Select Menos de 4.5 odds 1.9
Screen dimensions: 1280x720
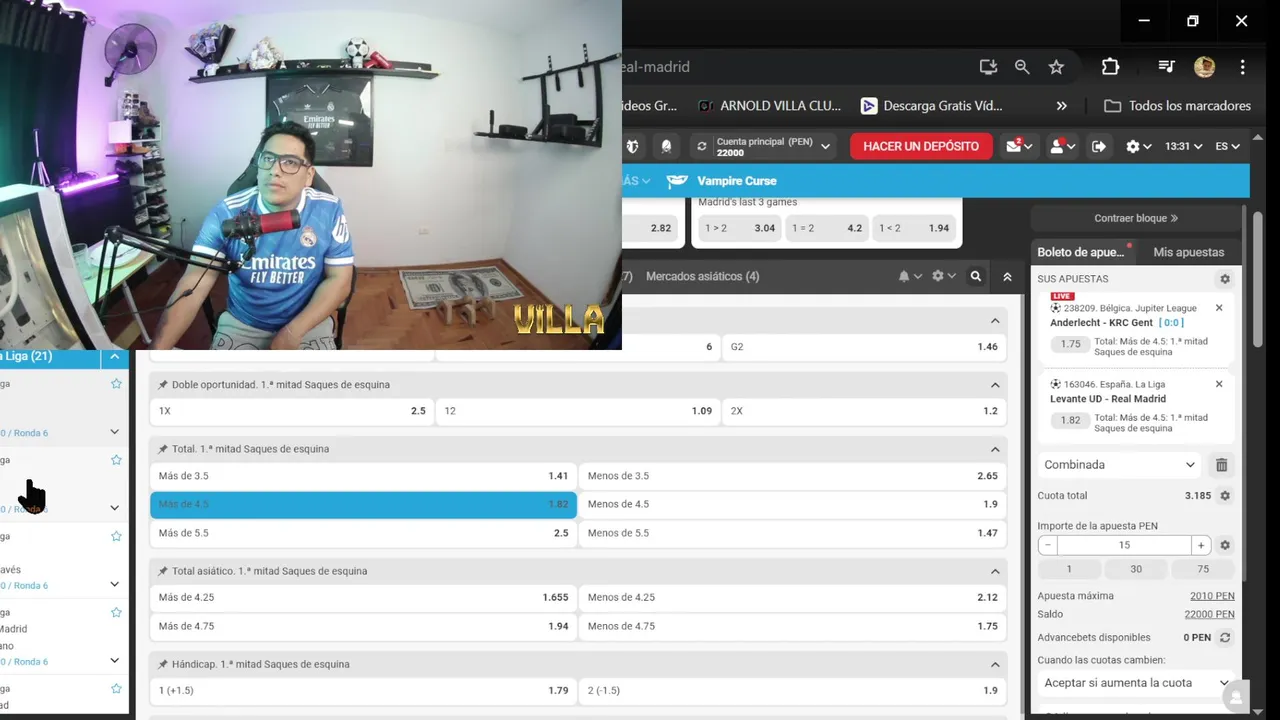(793, 504)
